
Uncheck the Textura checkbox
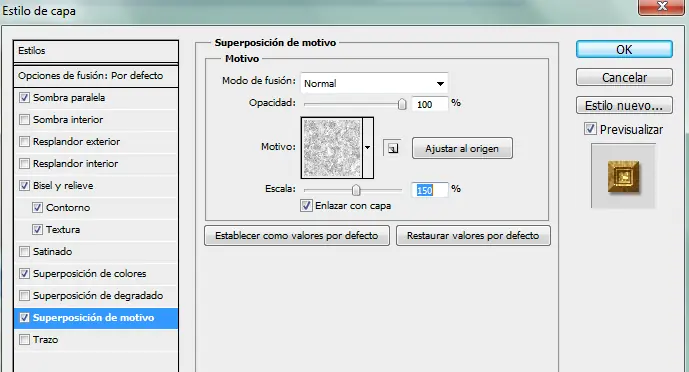38,229
